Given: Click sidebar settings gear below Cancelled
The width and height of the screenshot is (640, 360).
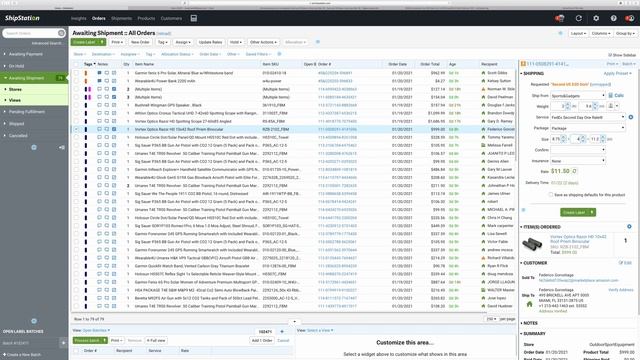Looking at the screenshot, I should (34, 147).
